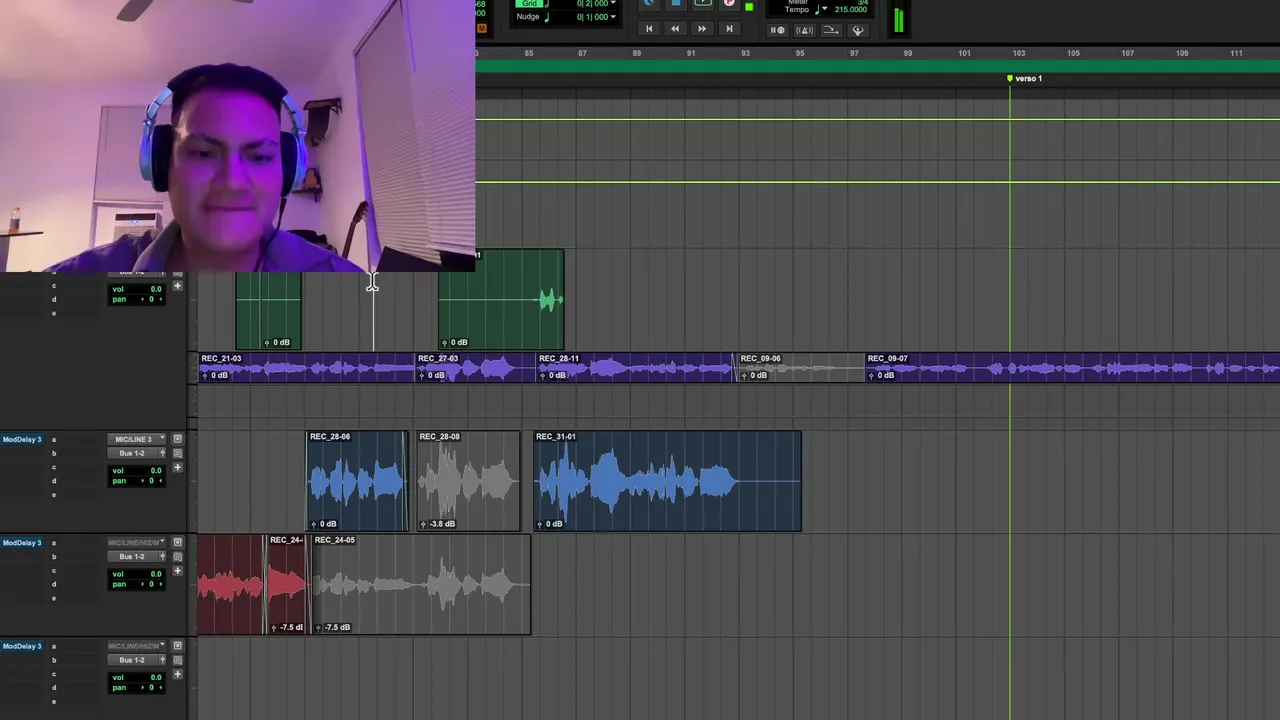
Task: Click send slot c on MIC/LINE 3 track
Action: tap(54, 467)
